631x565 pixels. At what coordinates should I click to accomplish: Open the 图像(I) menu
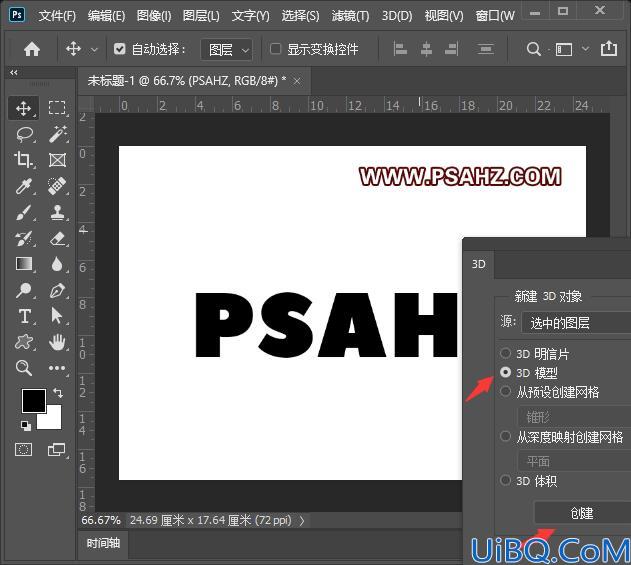coord(154,16)
